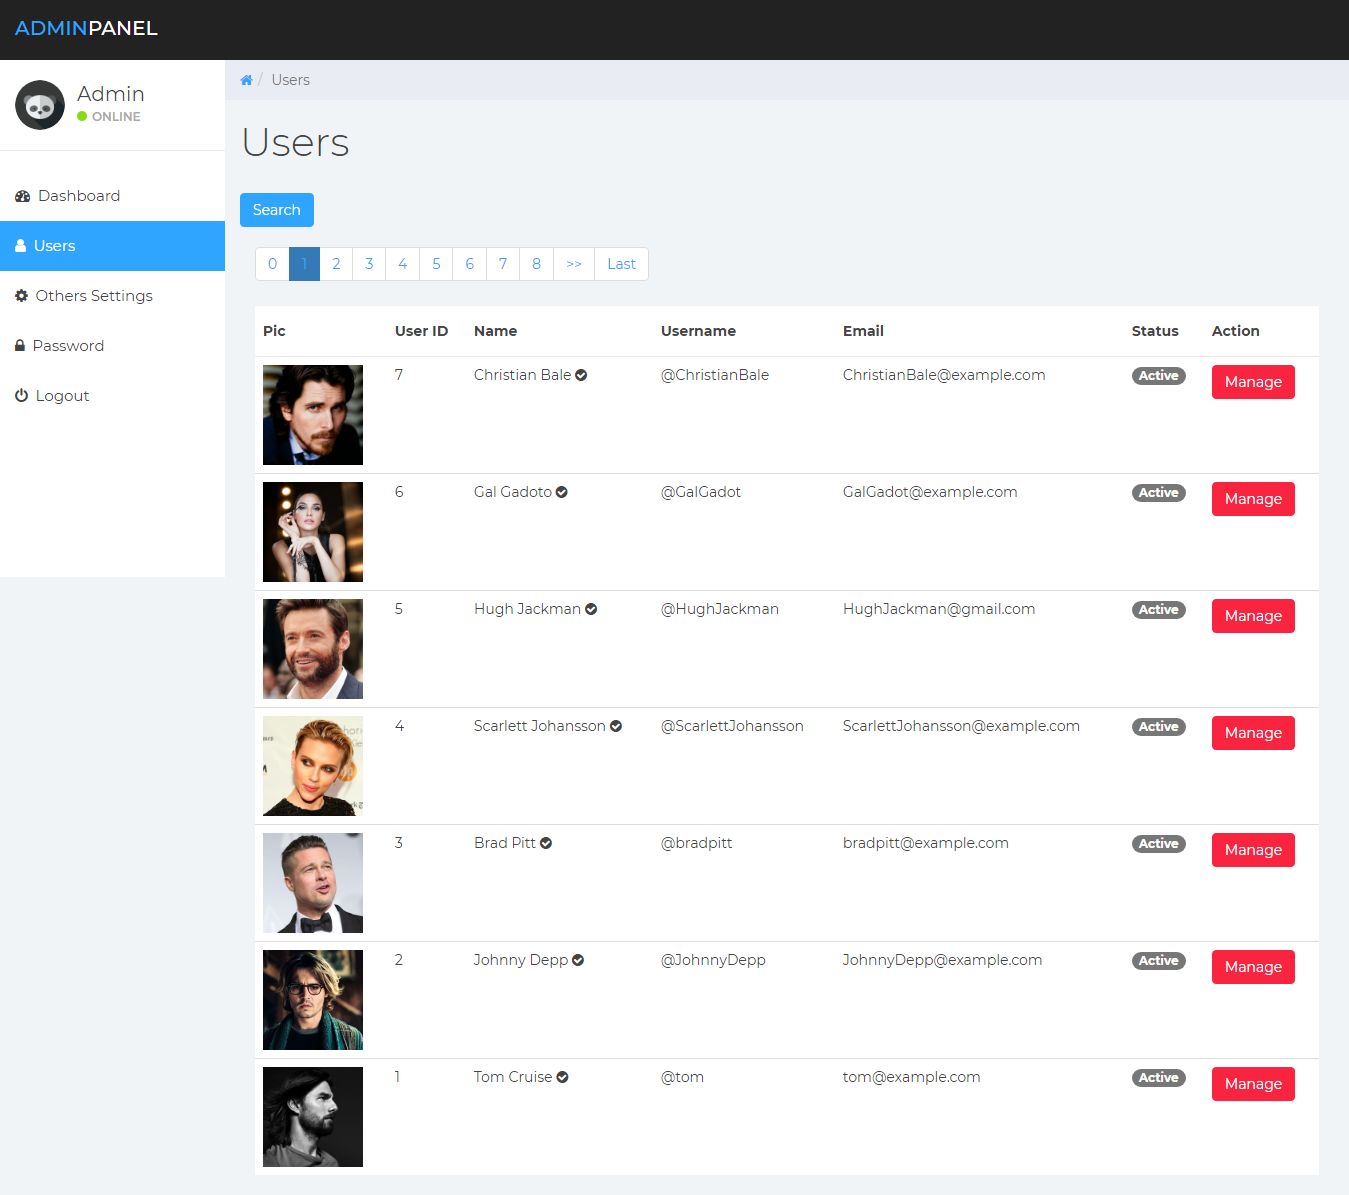The width and height of the screenshot is (1349, 1195).
Task: Click Christian Bale's profile picture
Action: [x=313, y=415]
